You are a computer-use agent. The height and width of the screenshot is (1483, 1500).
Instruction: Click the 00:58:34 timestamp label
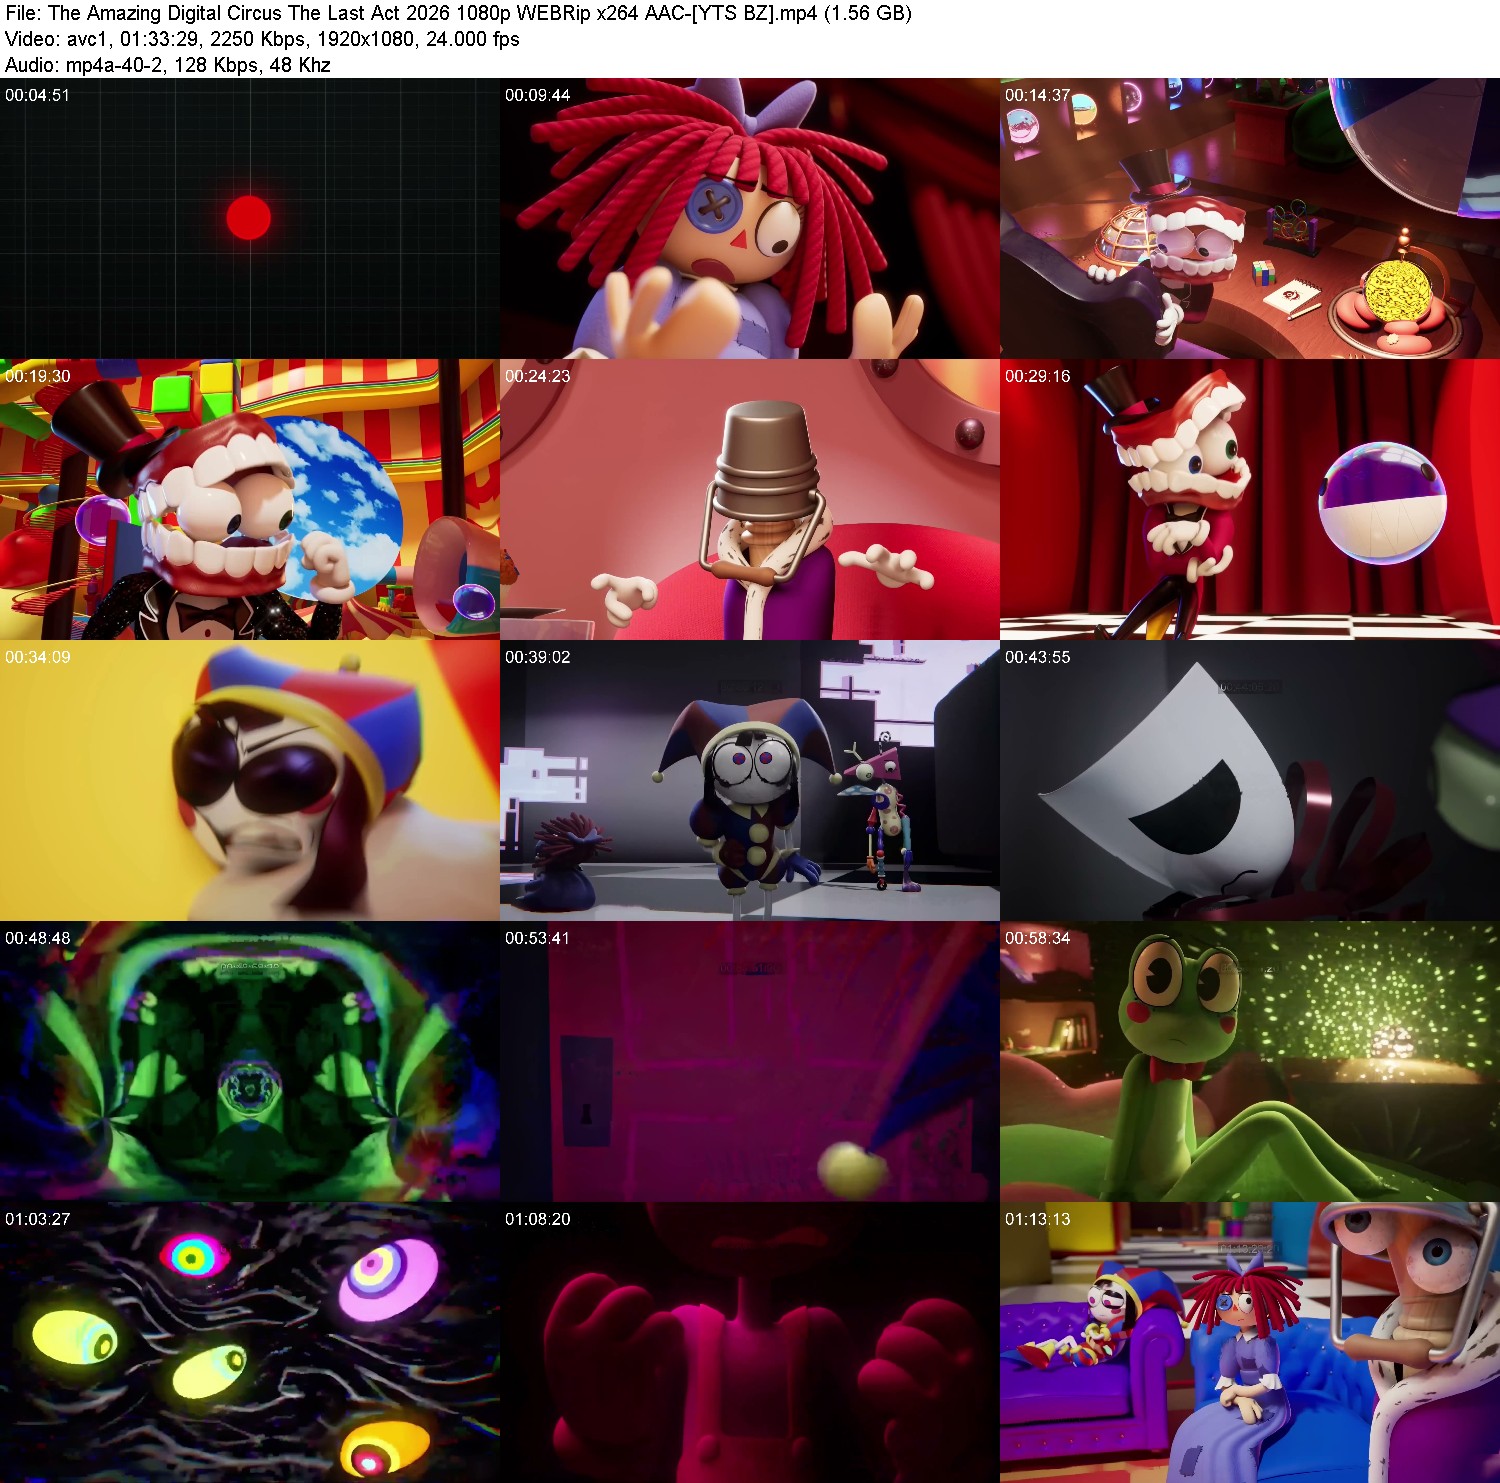[1037, 938]
